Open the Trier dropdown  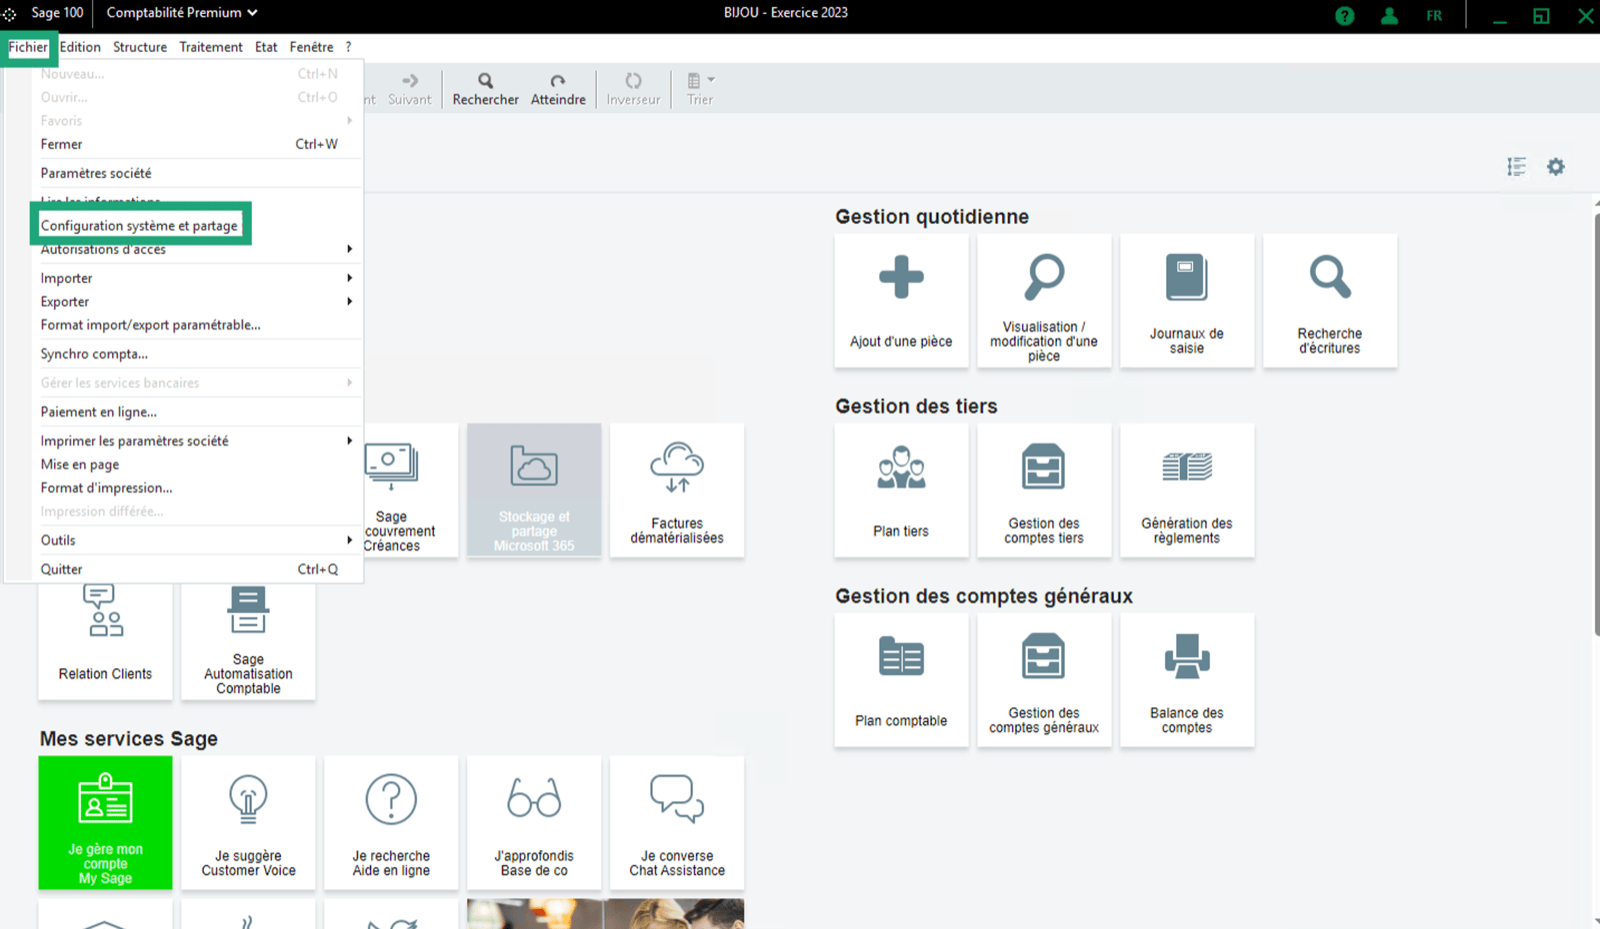point(700,89)
